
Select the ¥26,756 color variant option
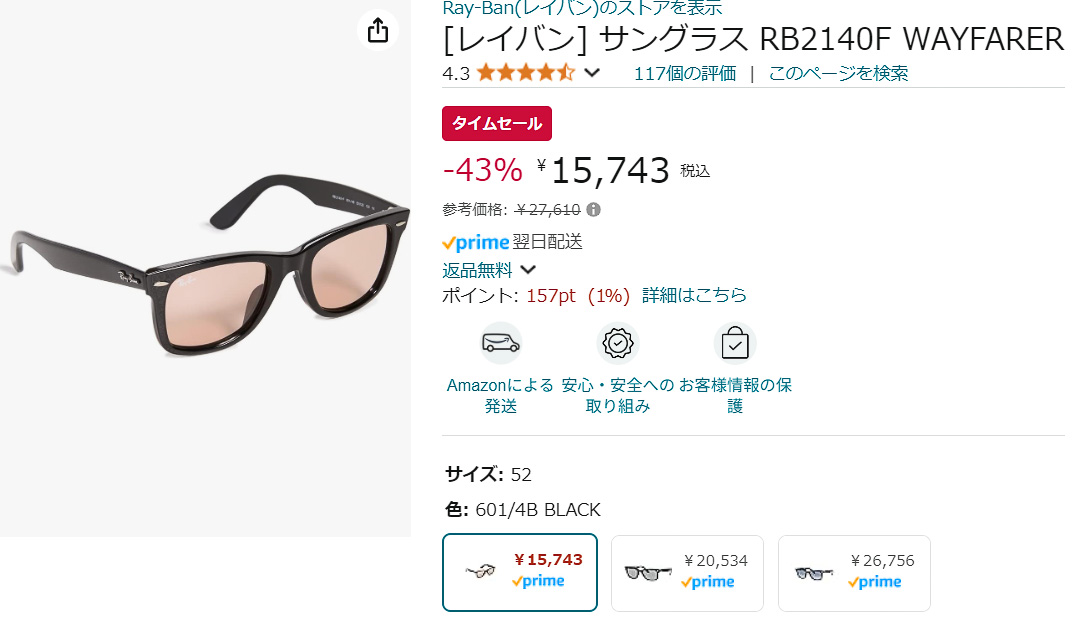pos(854,573)
